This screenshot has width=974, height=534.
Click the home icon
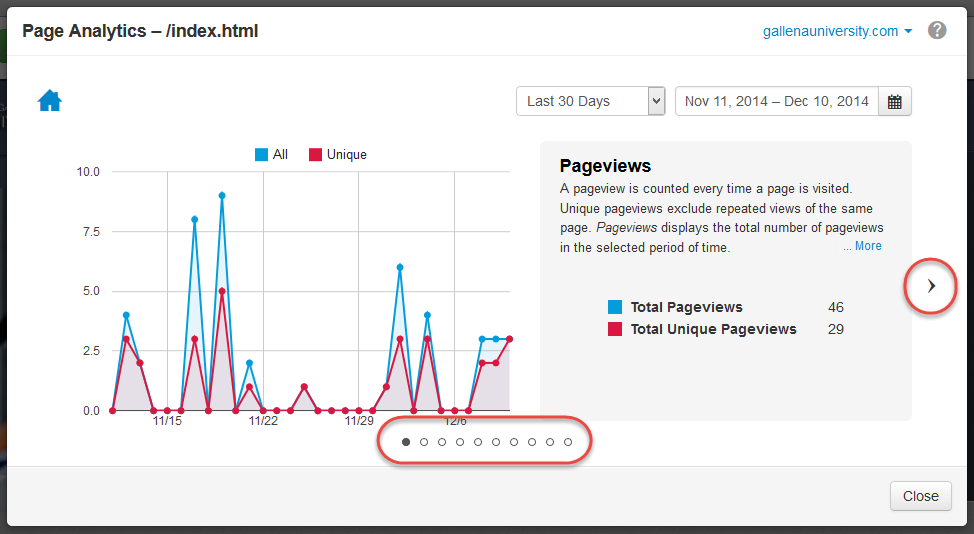[x=50, y=101]
